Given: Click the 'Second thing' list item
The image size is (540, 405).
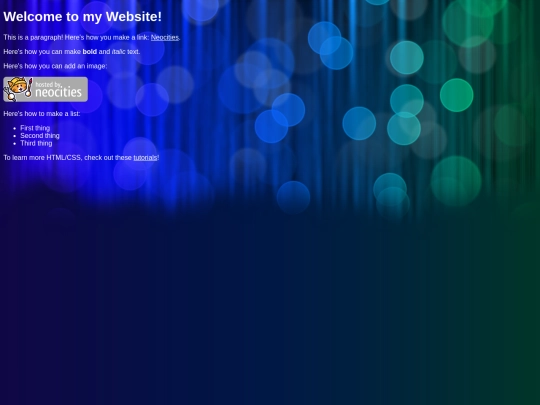Looking at the screenshot, I should tap(40, 135).
